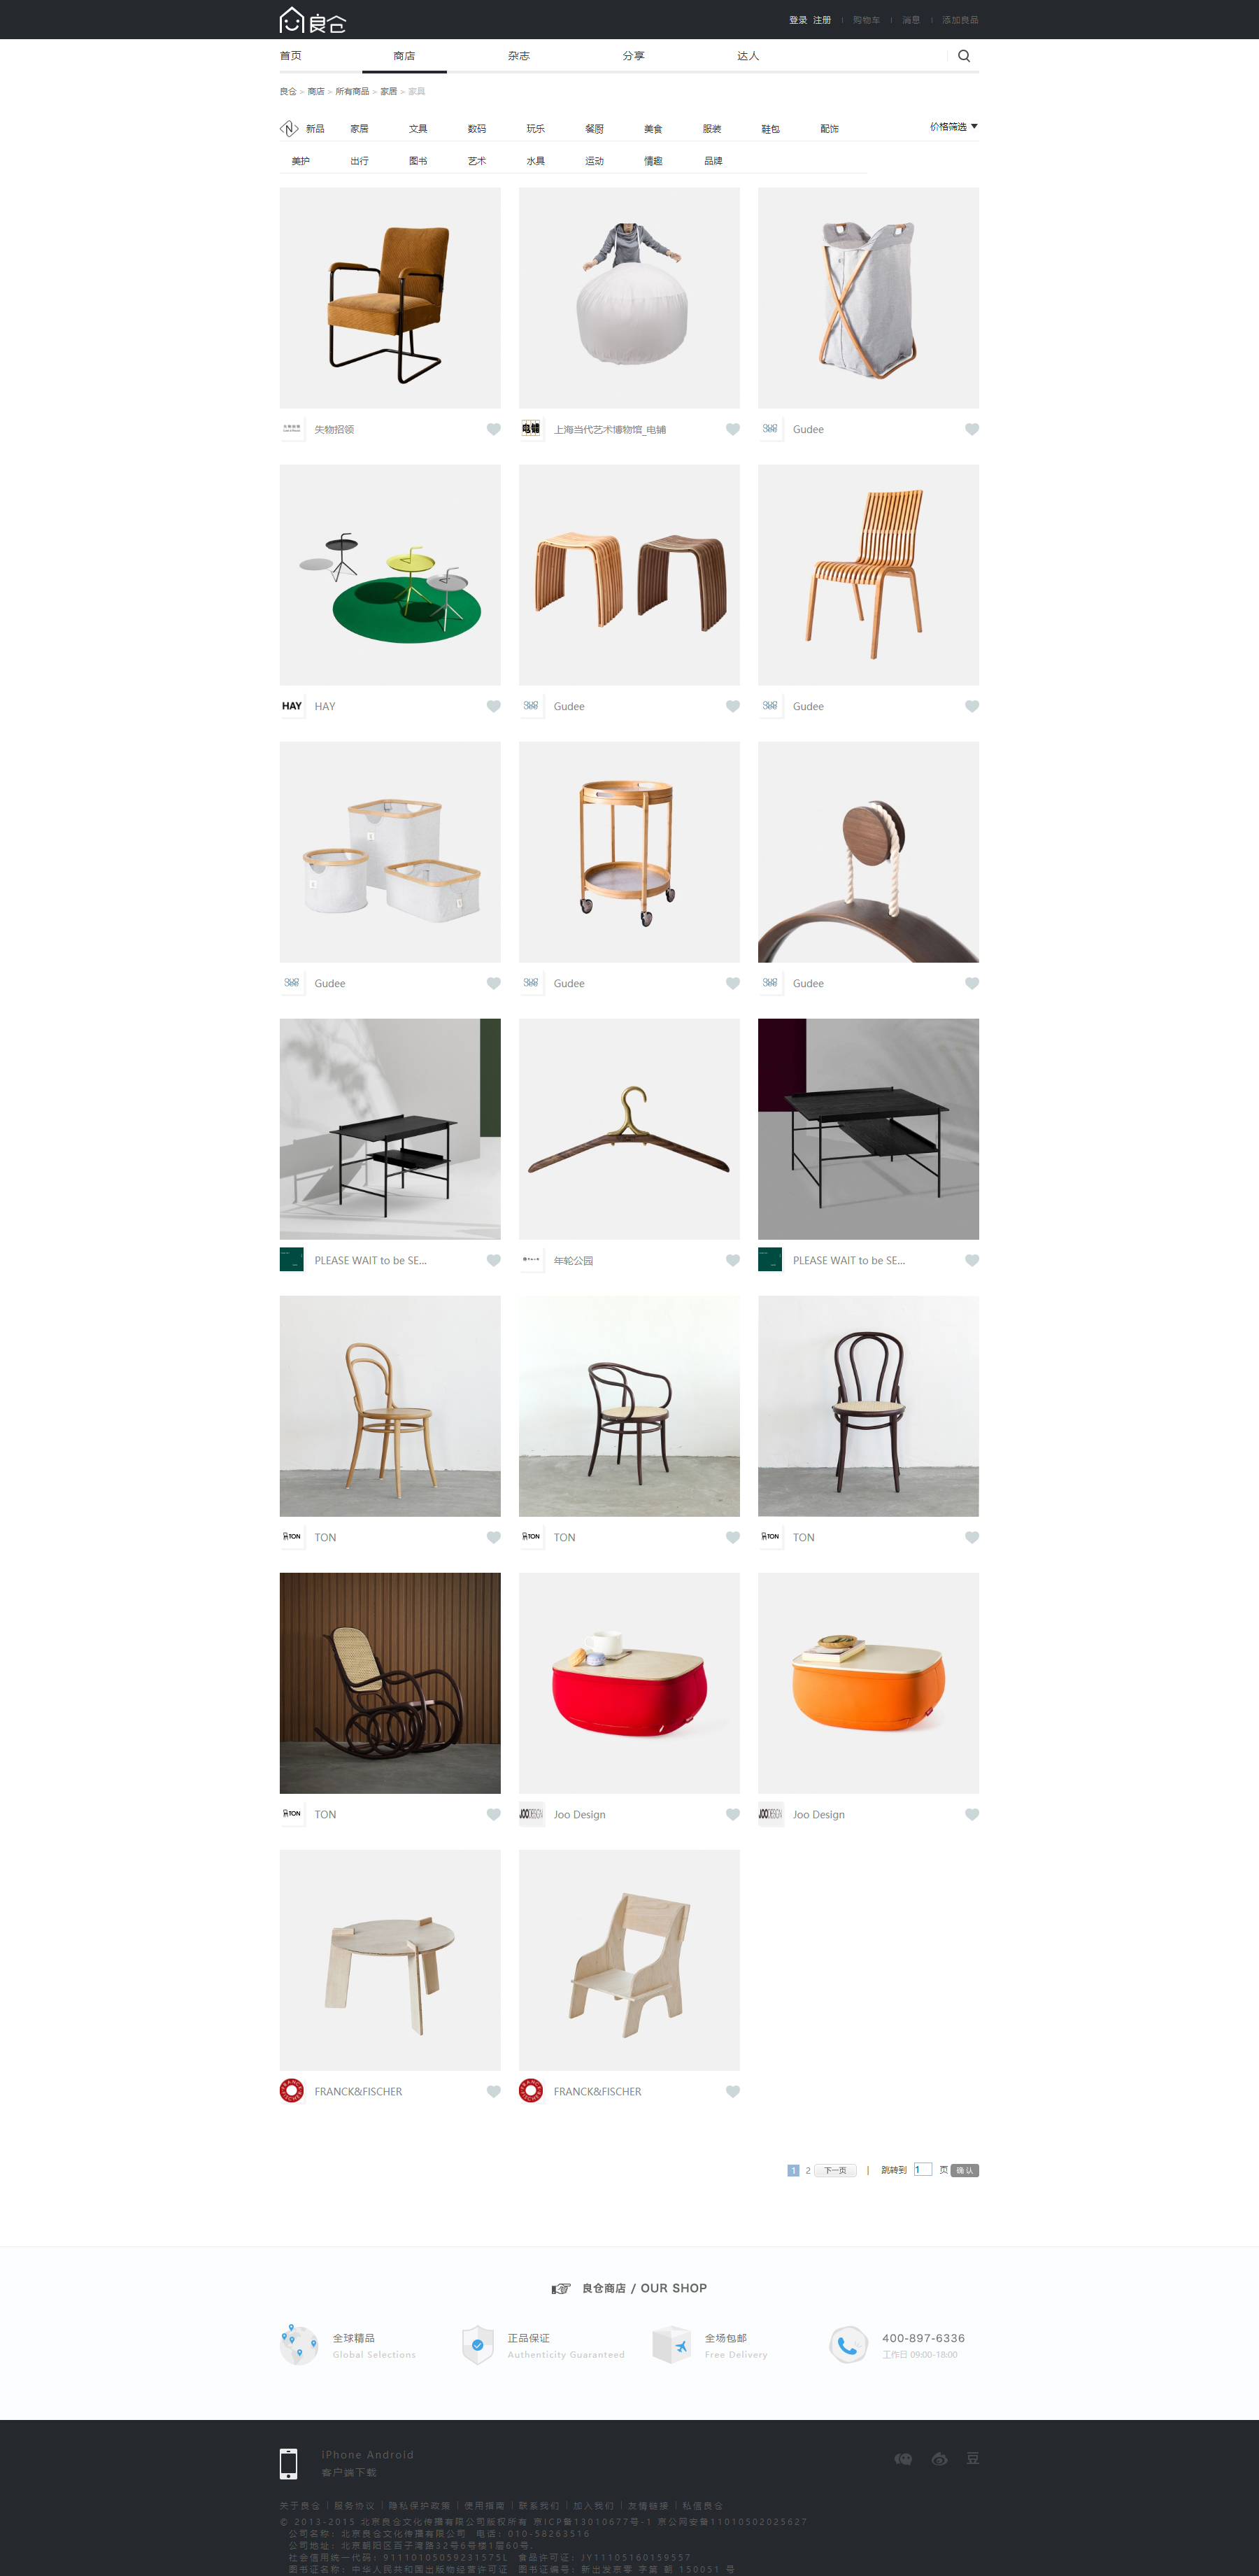Expand the 价格筛选 price filter dropdown
The height and width of the screenshot is (2576, 1259).
click(953, 127)
